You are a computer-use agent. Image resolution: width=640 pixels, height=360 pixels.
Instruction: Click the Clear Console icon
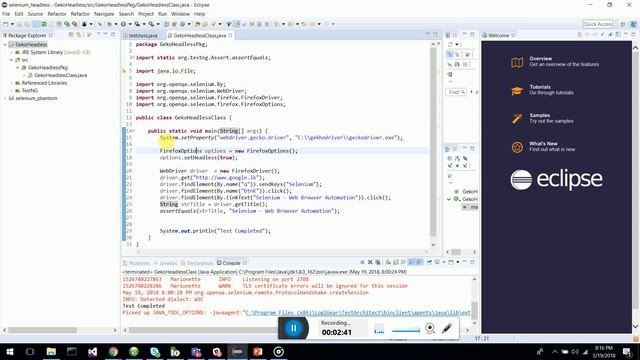388,262
